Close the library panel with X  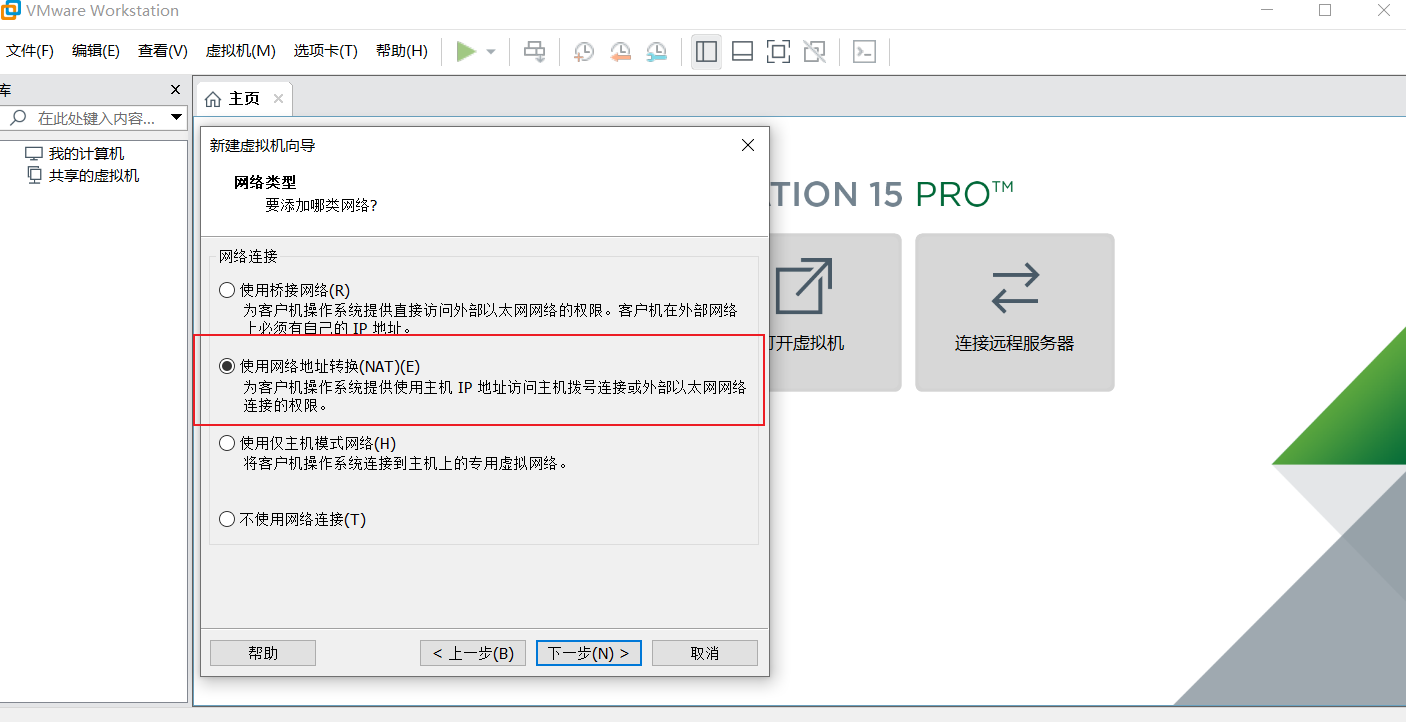coord(176,89)
